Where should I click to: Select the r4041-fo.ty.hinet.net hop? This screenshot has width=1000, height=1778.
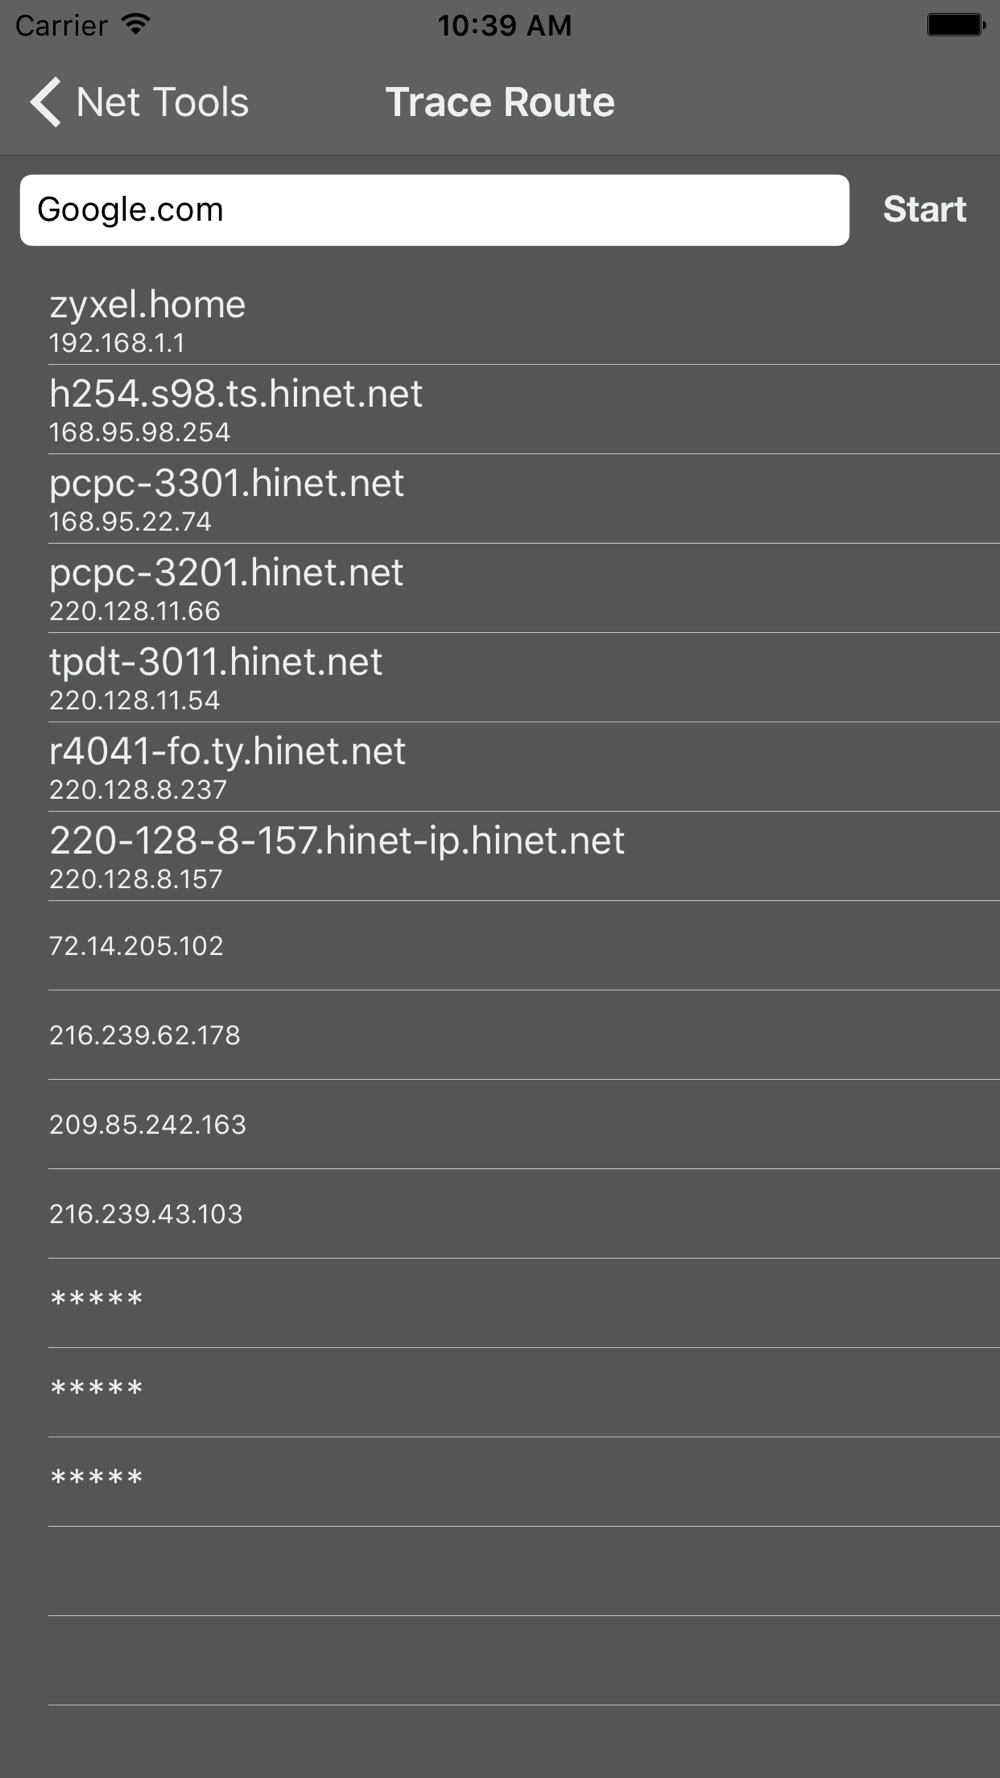(500, 767)
